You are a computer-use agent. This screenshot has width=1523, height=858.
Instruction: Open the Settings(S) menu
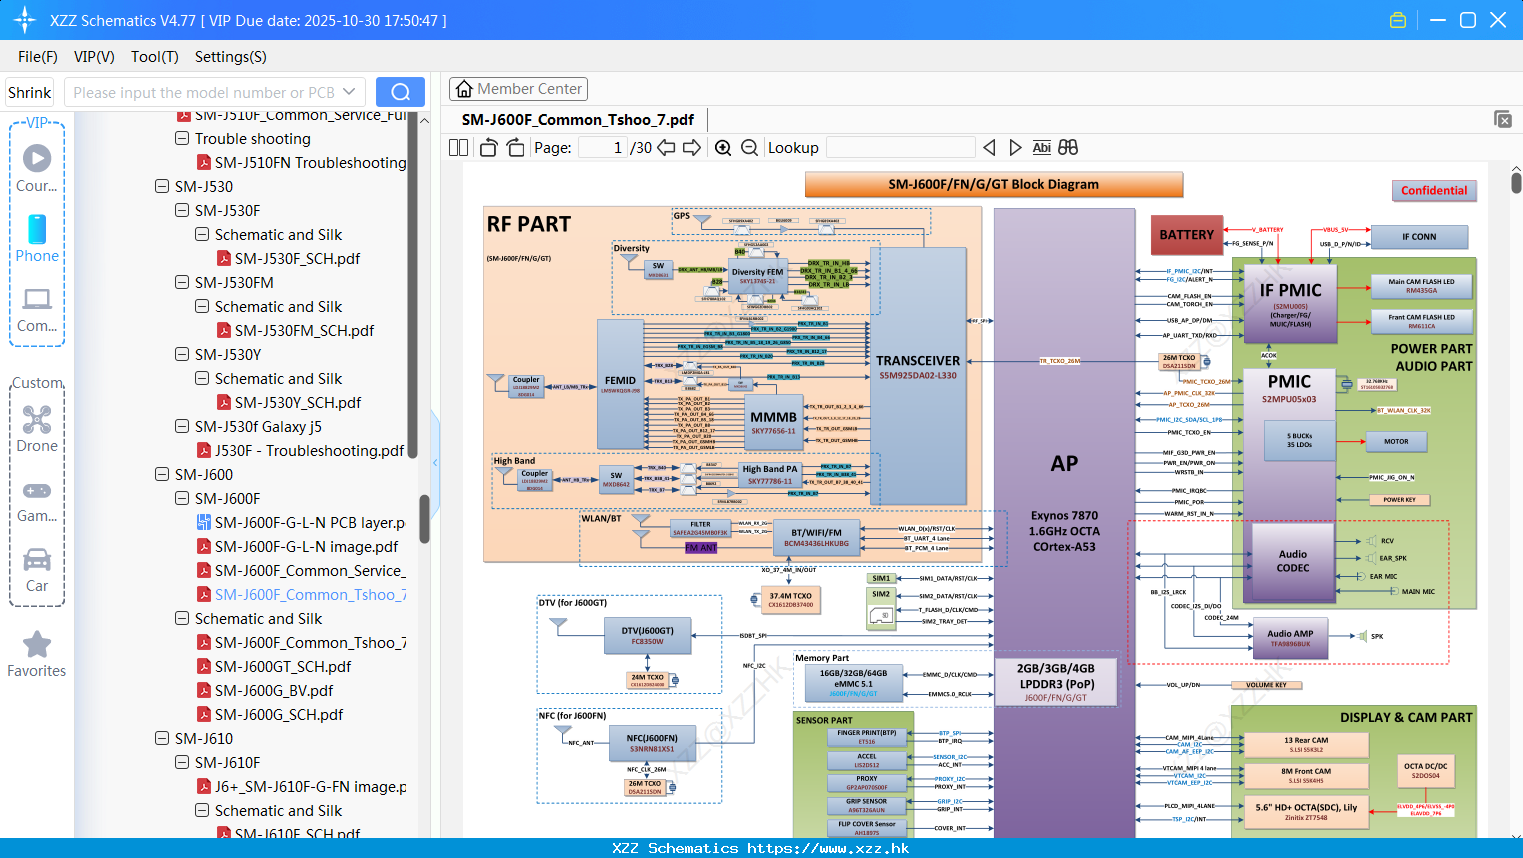[231, 56]
